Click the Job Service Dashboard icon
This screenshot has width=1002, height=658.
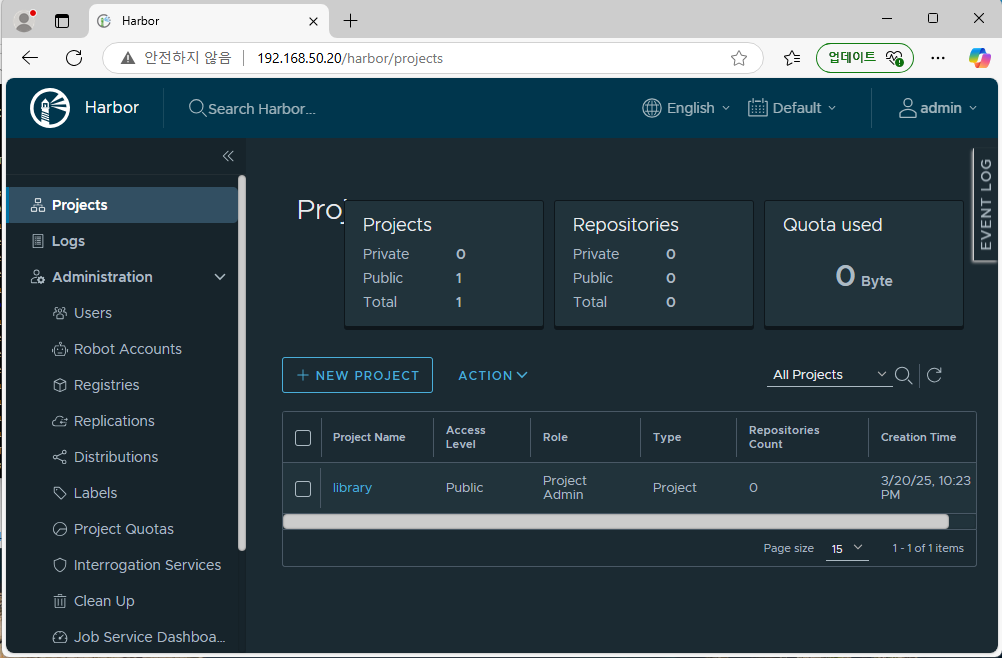[59, 637]
